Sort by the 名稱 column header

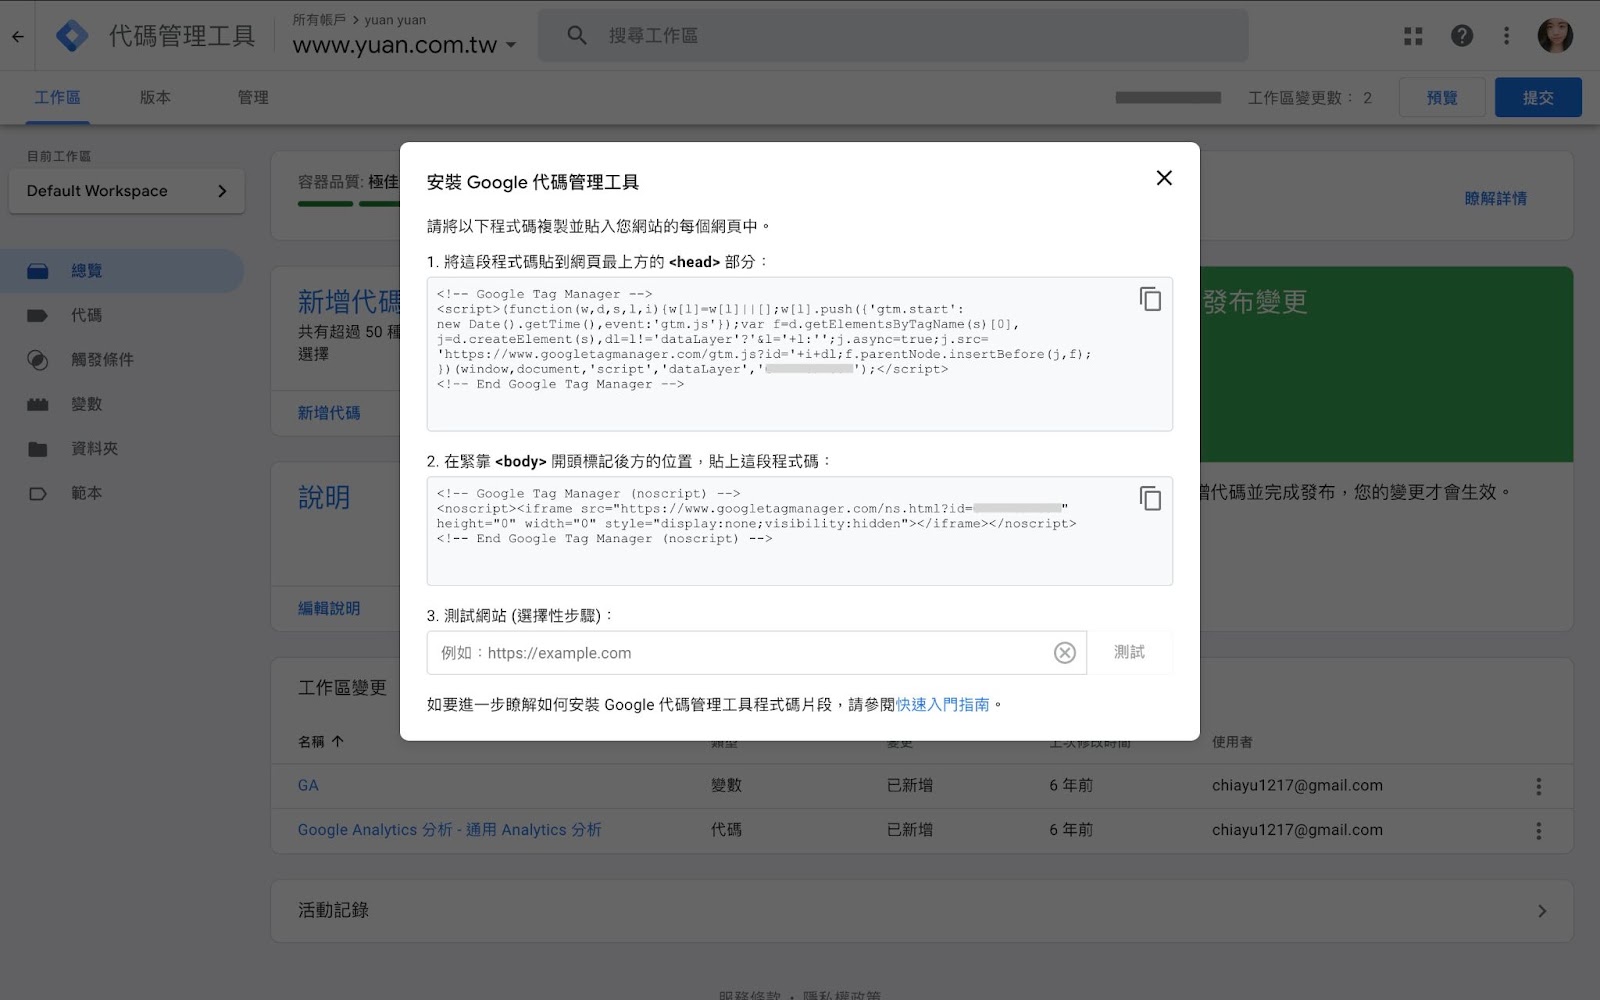point(321,741)
